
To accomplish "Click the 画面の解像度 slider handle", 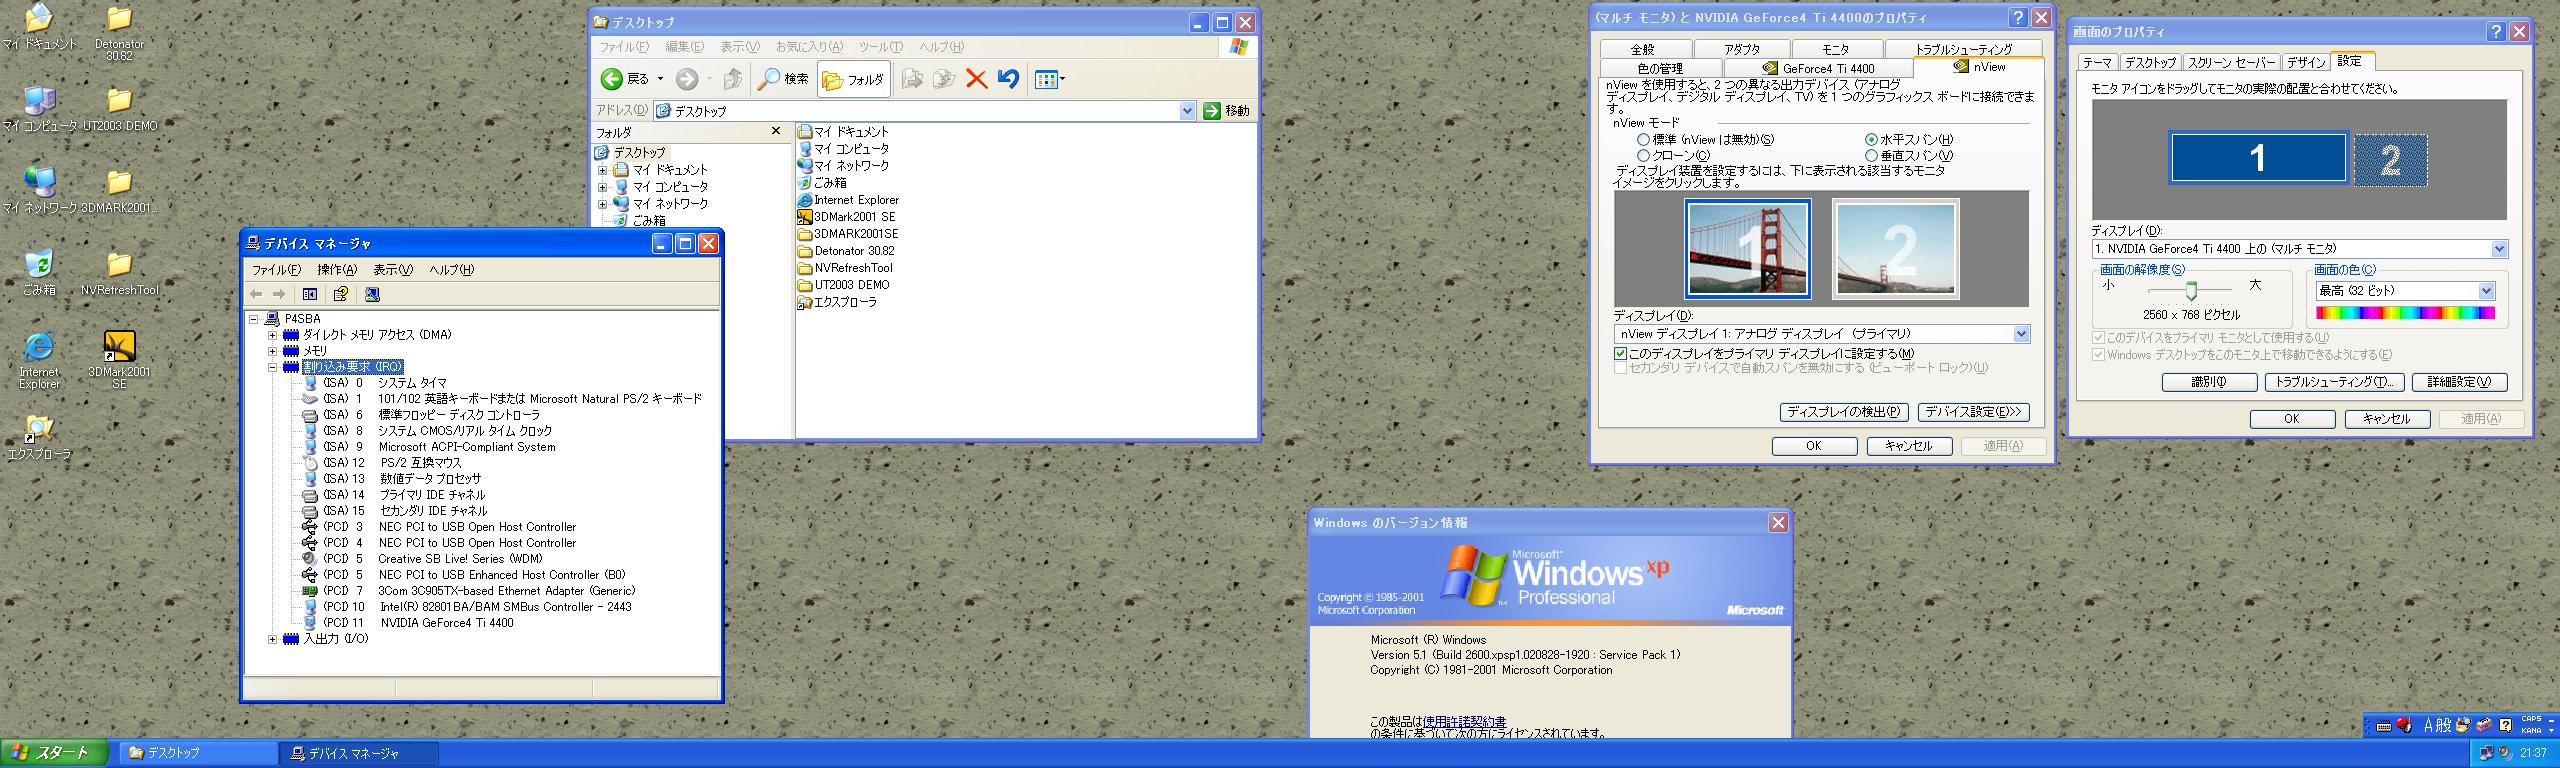I will click(2191, 291).
